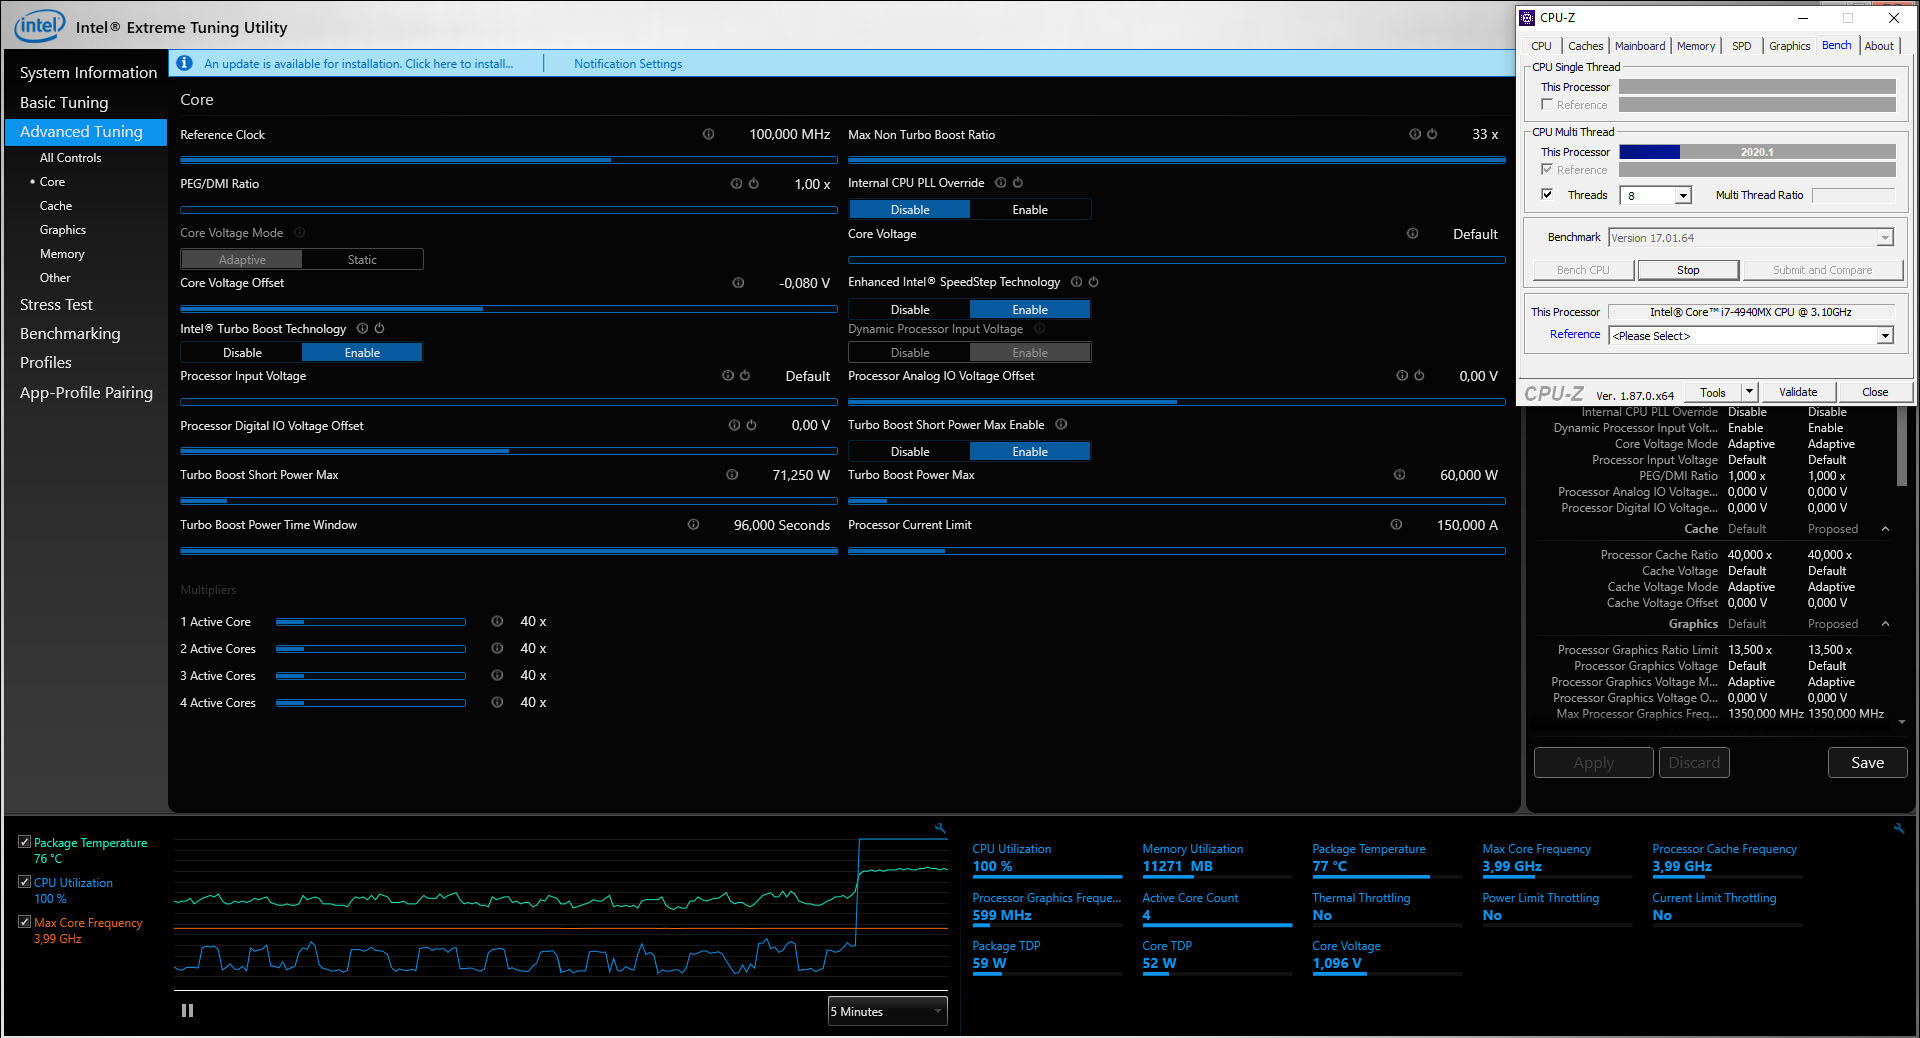Open the Threads count dropdown in CPU-Z
This screenshot has width=1920, height=1038.
(x=1683, y=196)
